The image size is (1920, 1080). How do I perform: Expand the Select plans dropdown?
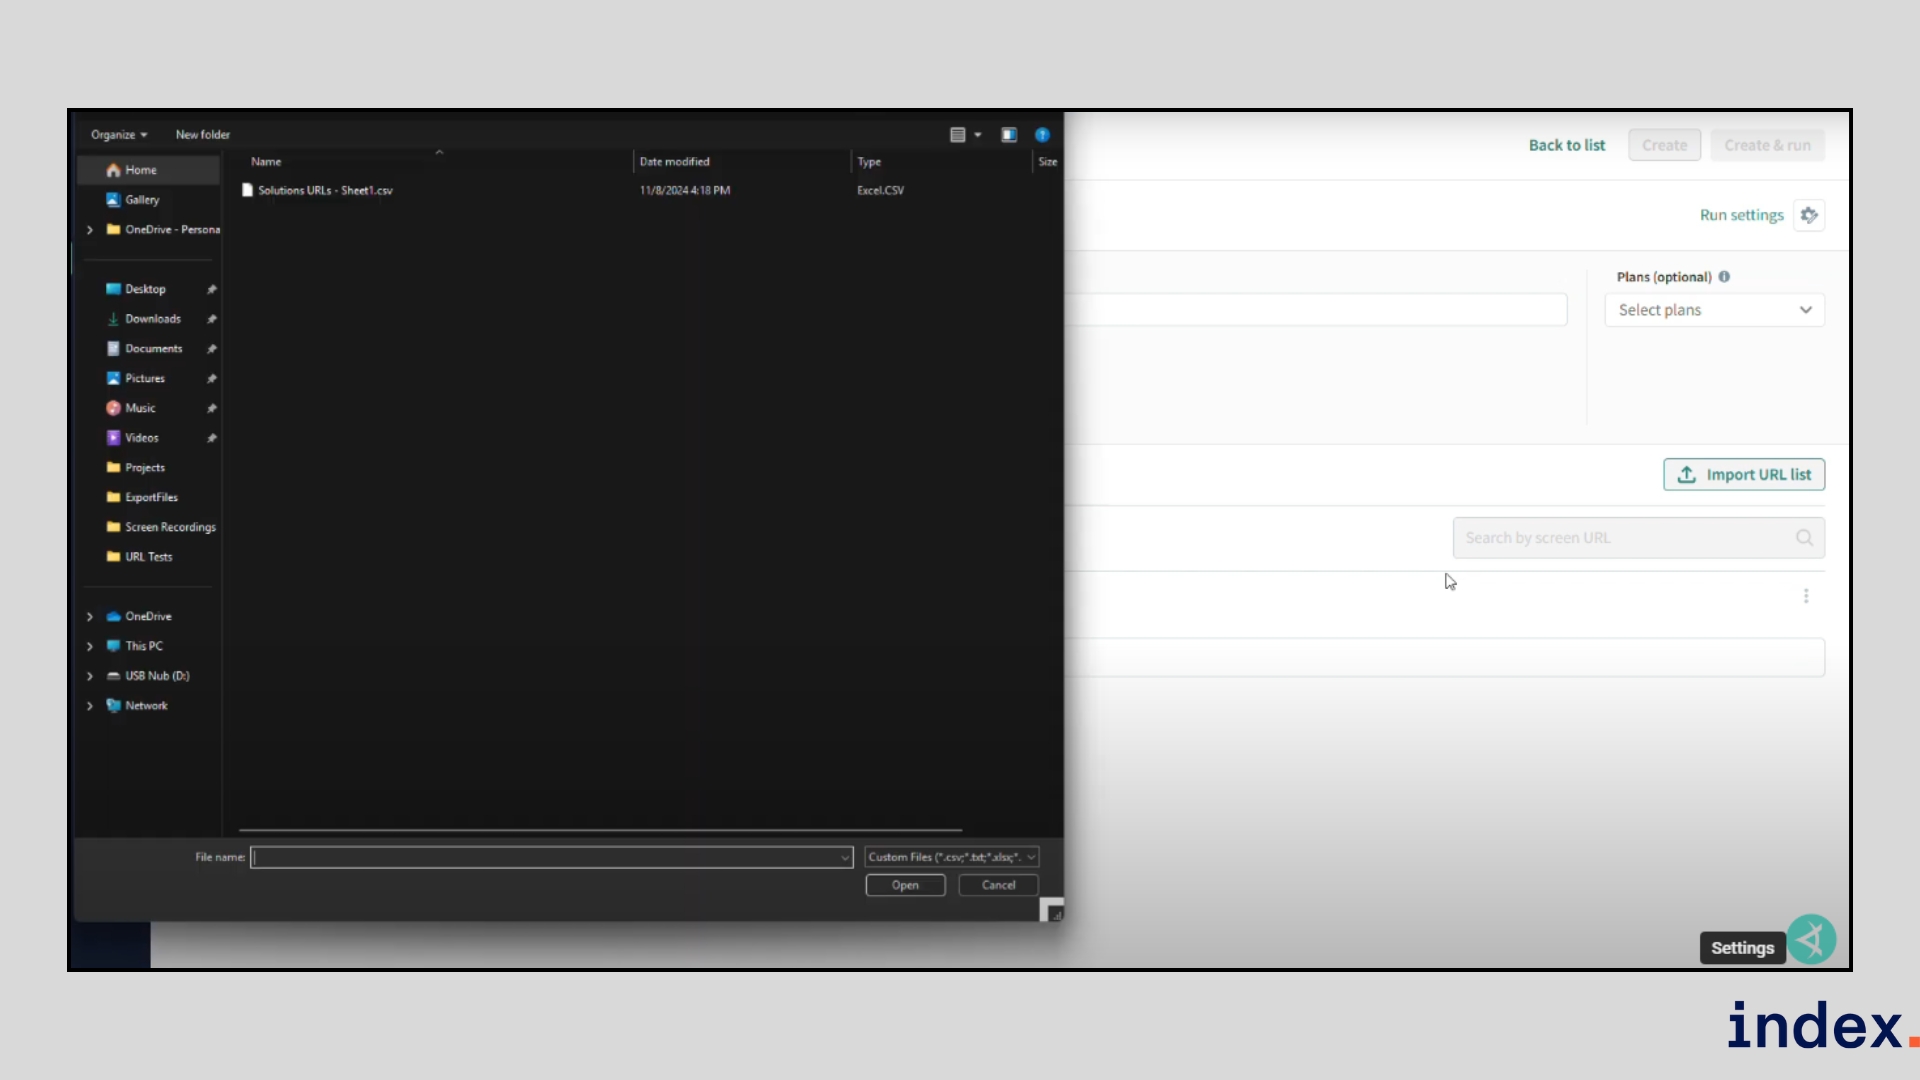tap(1714, 310)
